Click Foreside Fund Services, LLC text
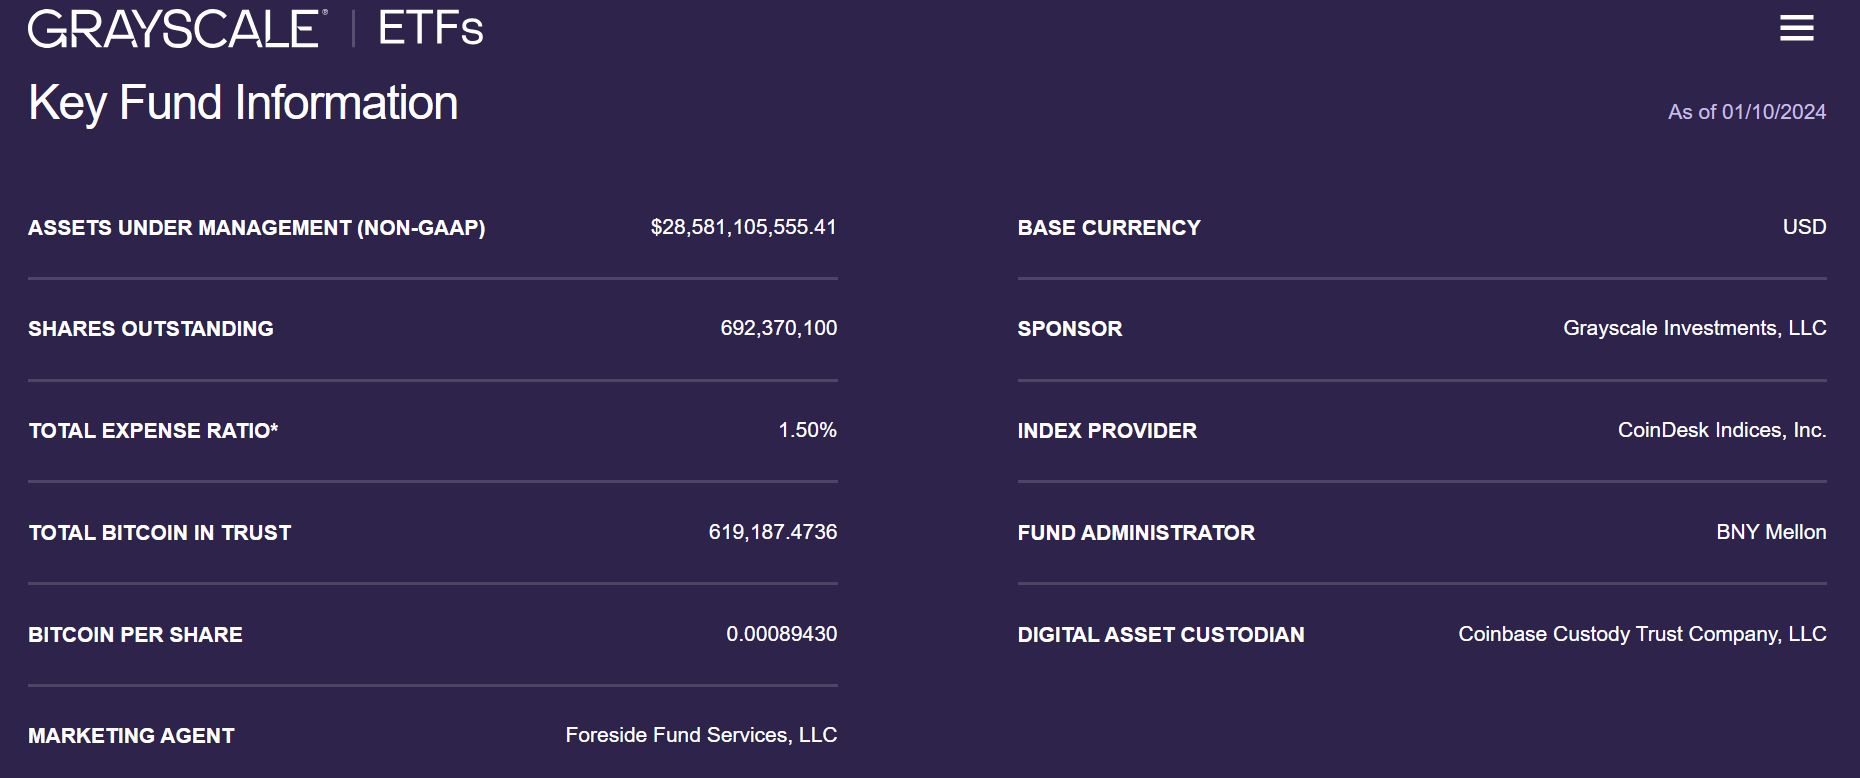1860x778 pixels. [701, 735]
